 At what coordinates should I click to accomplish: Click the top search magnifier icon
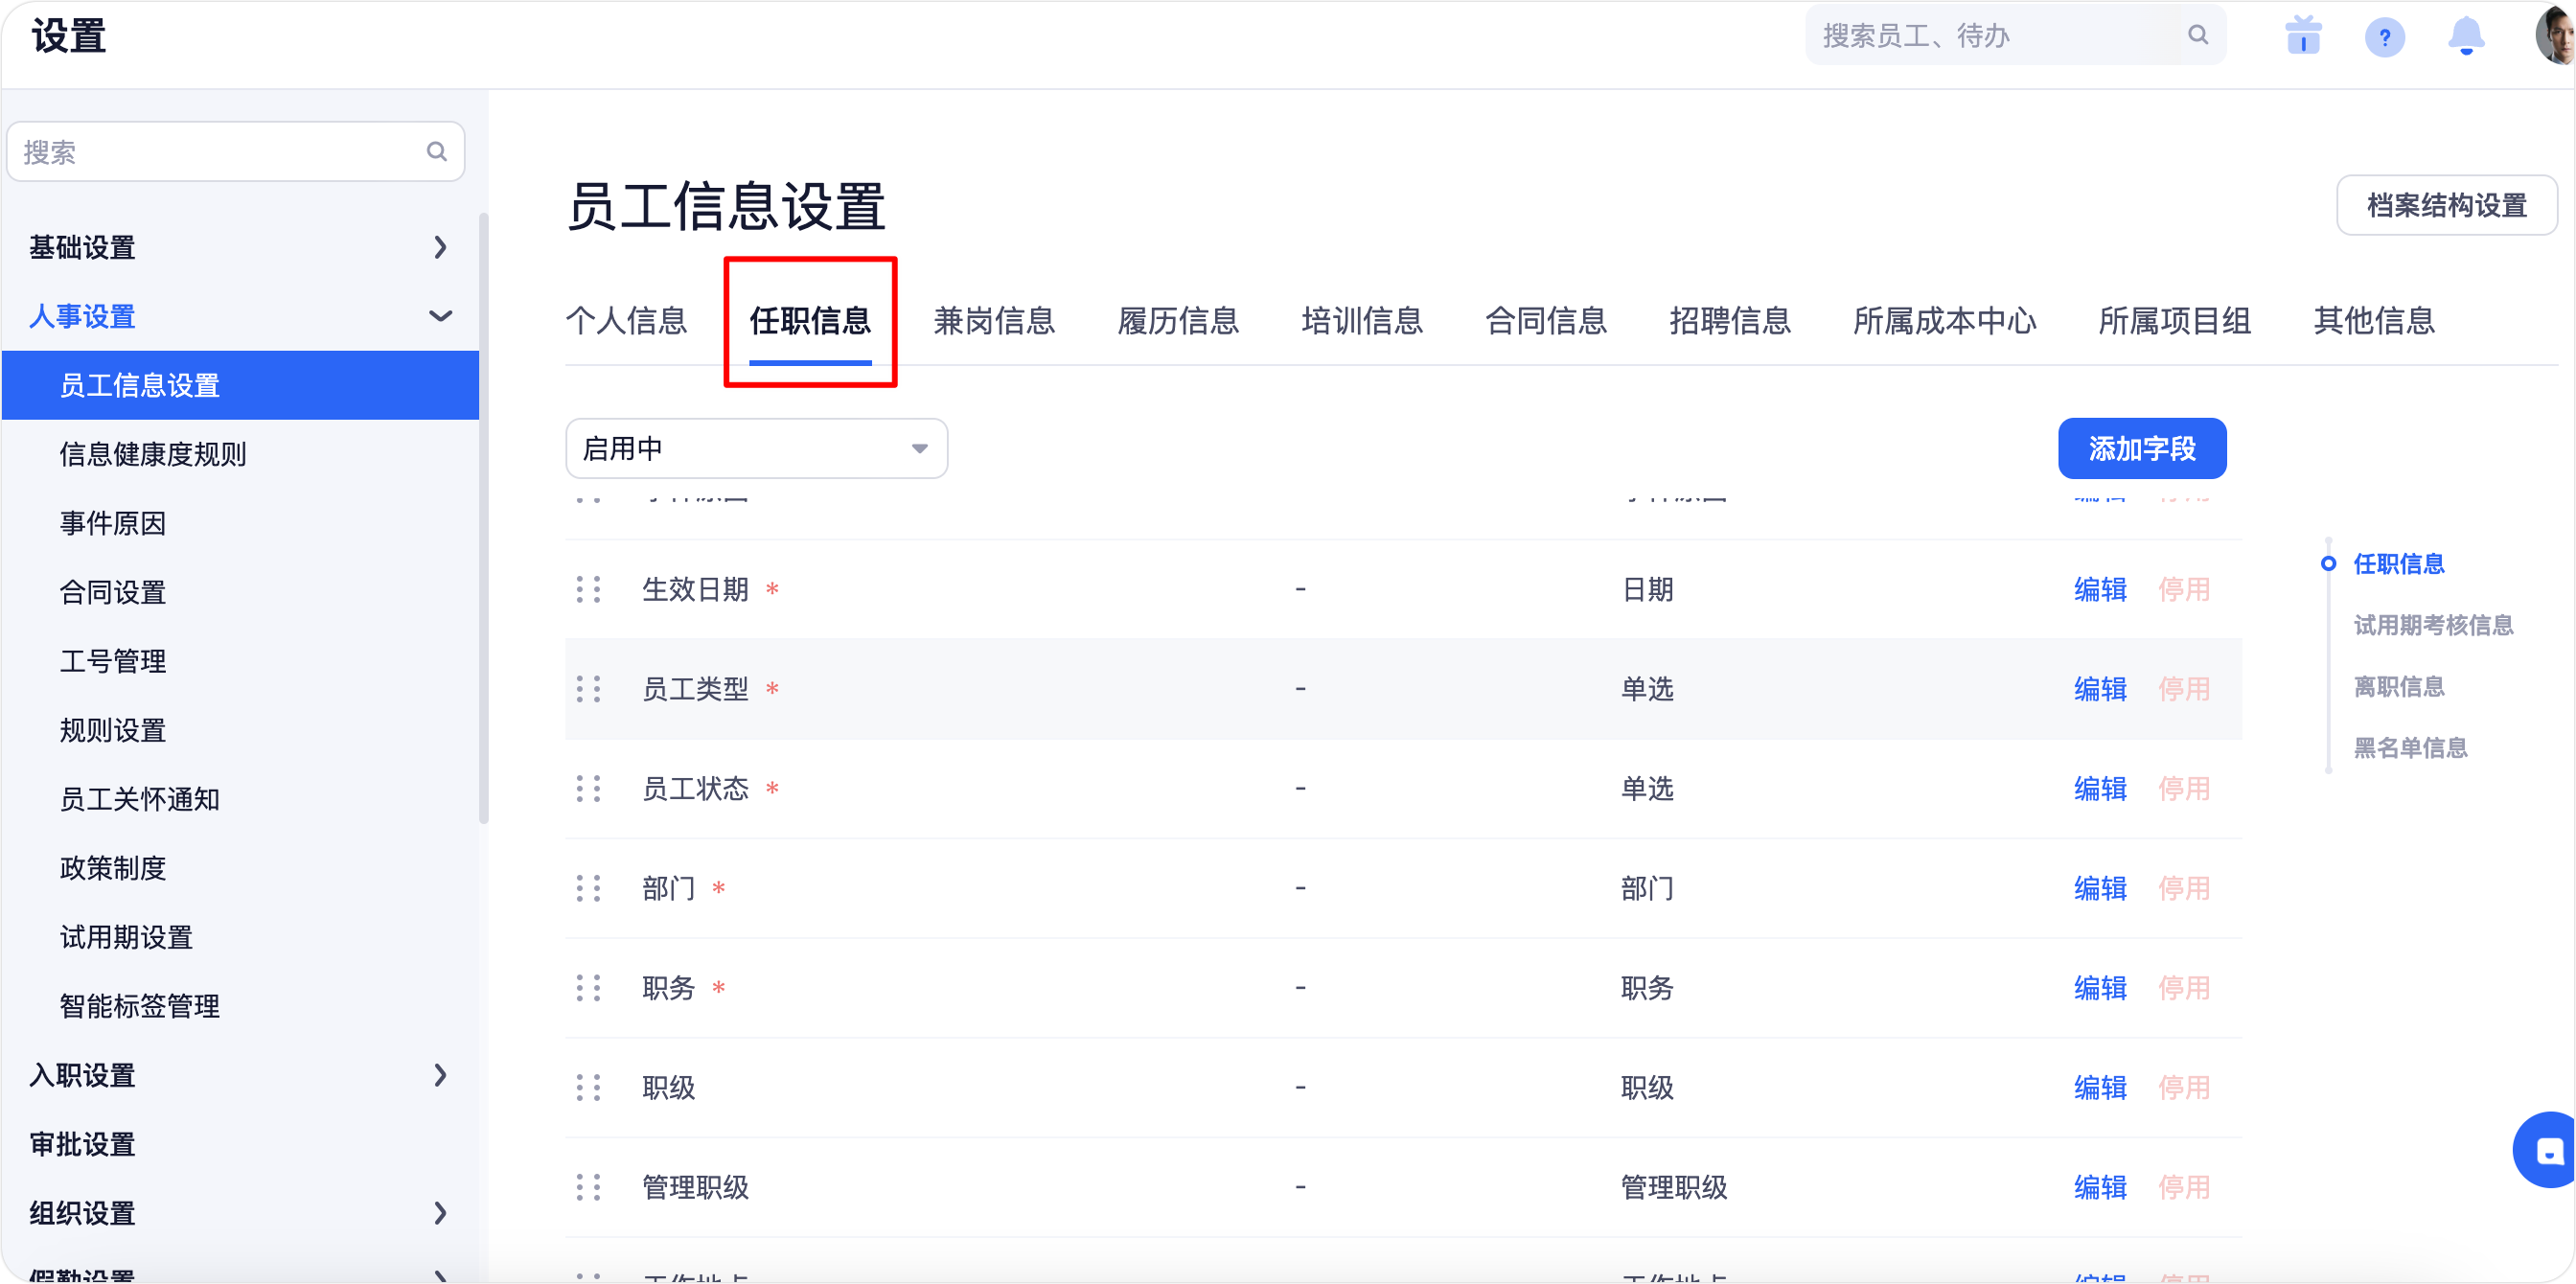[x=2197, y=36]
